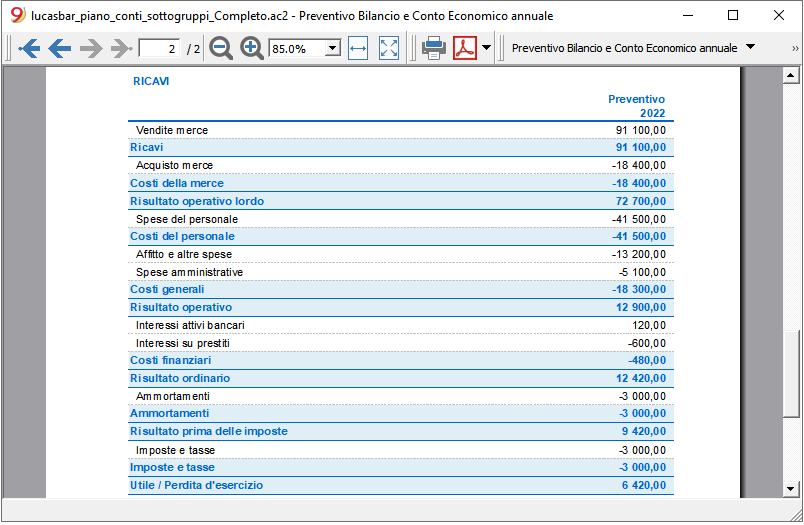This screenshot has width=804, height=525.
Task: Go to the previous page arrow
Action: click(x=59, y=49)
